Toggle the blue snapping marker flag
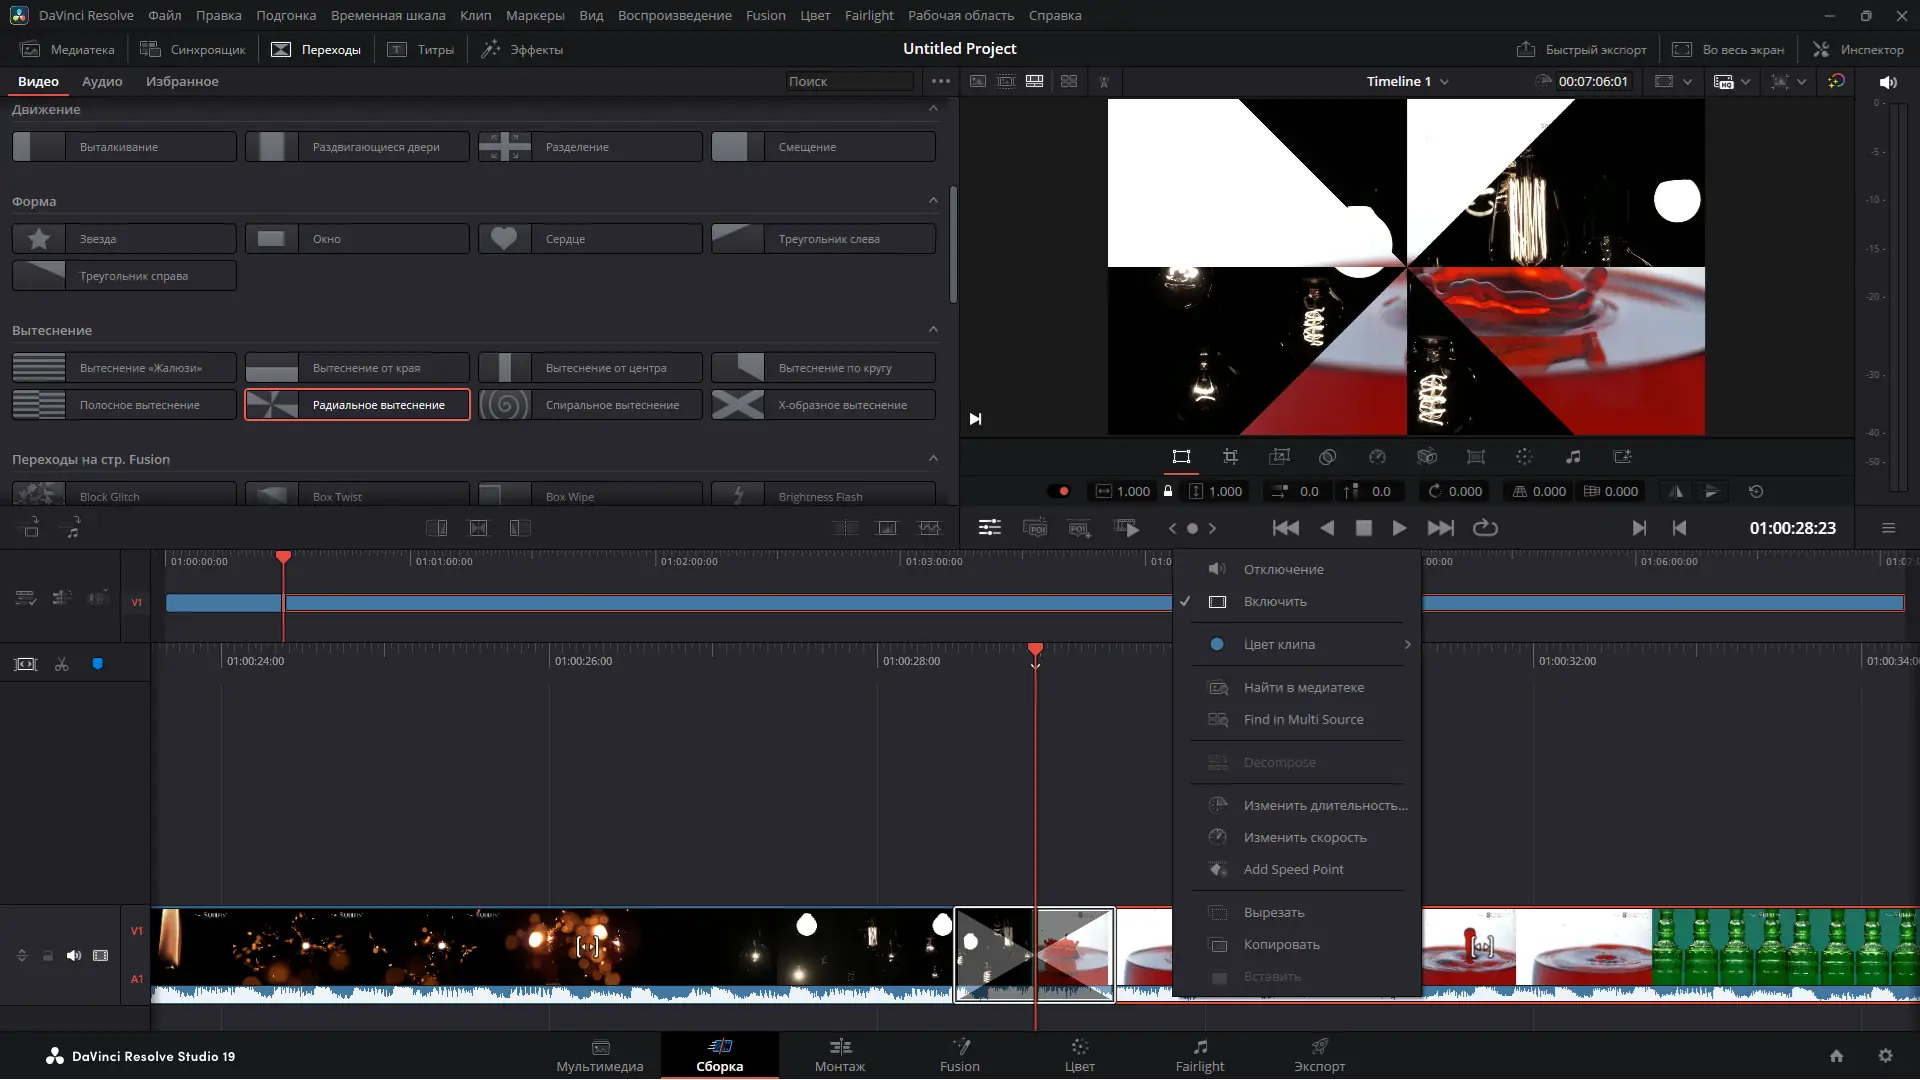The image size is (1920, 1080). point(98,664)
